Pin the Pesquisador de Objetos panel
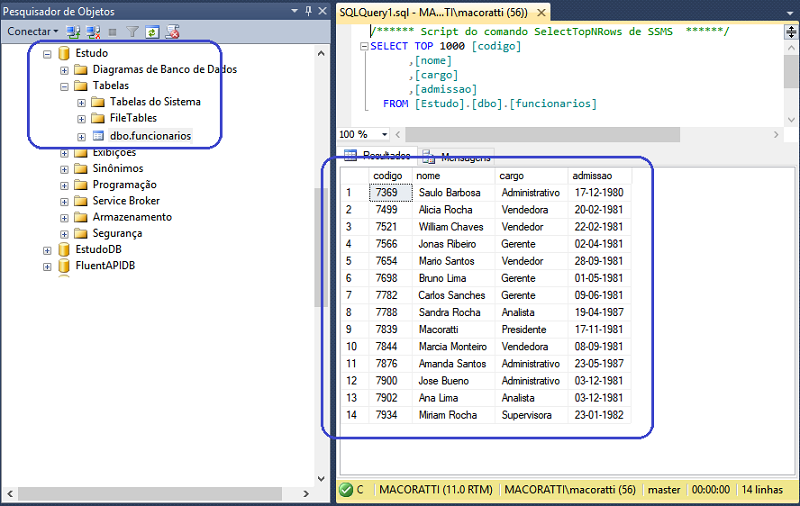 307,11
